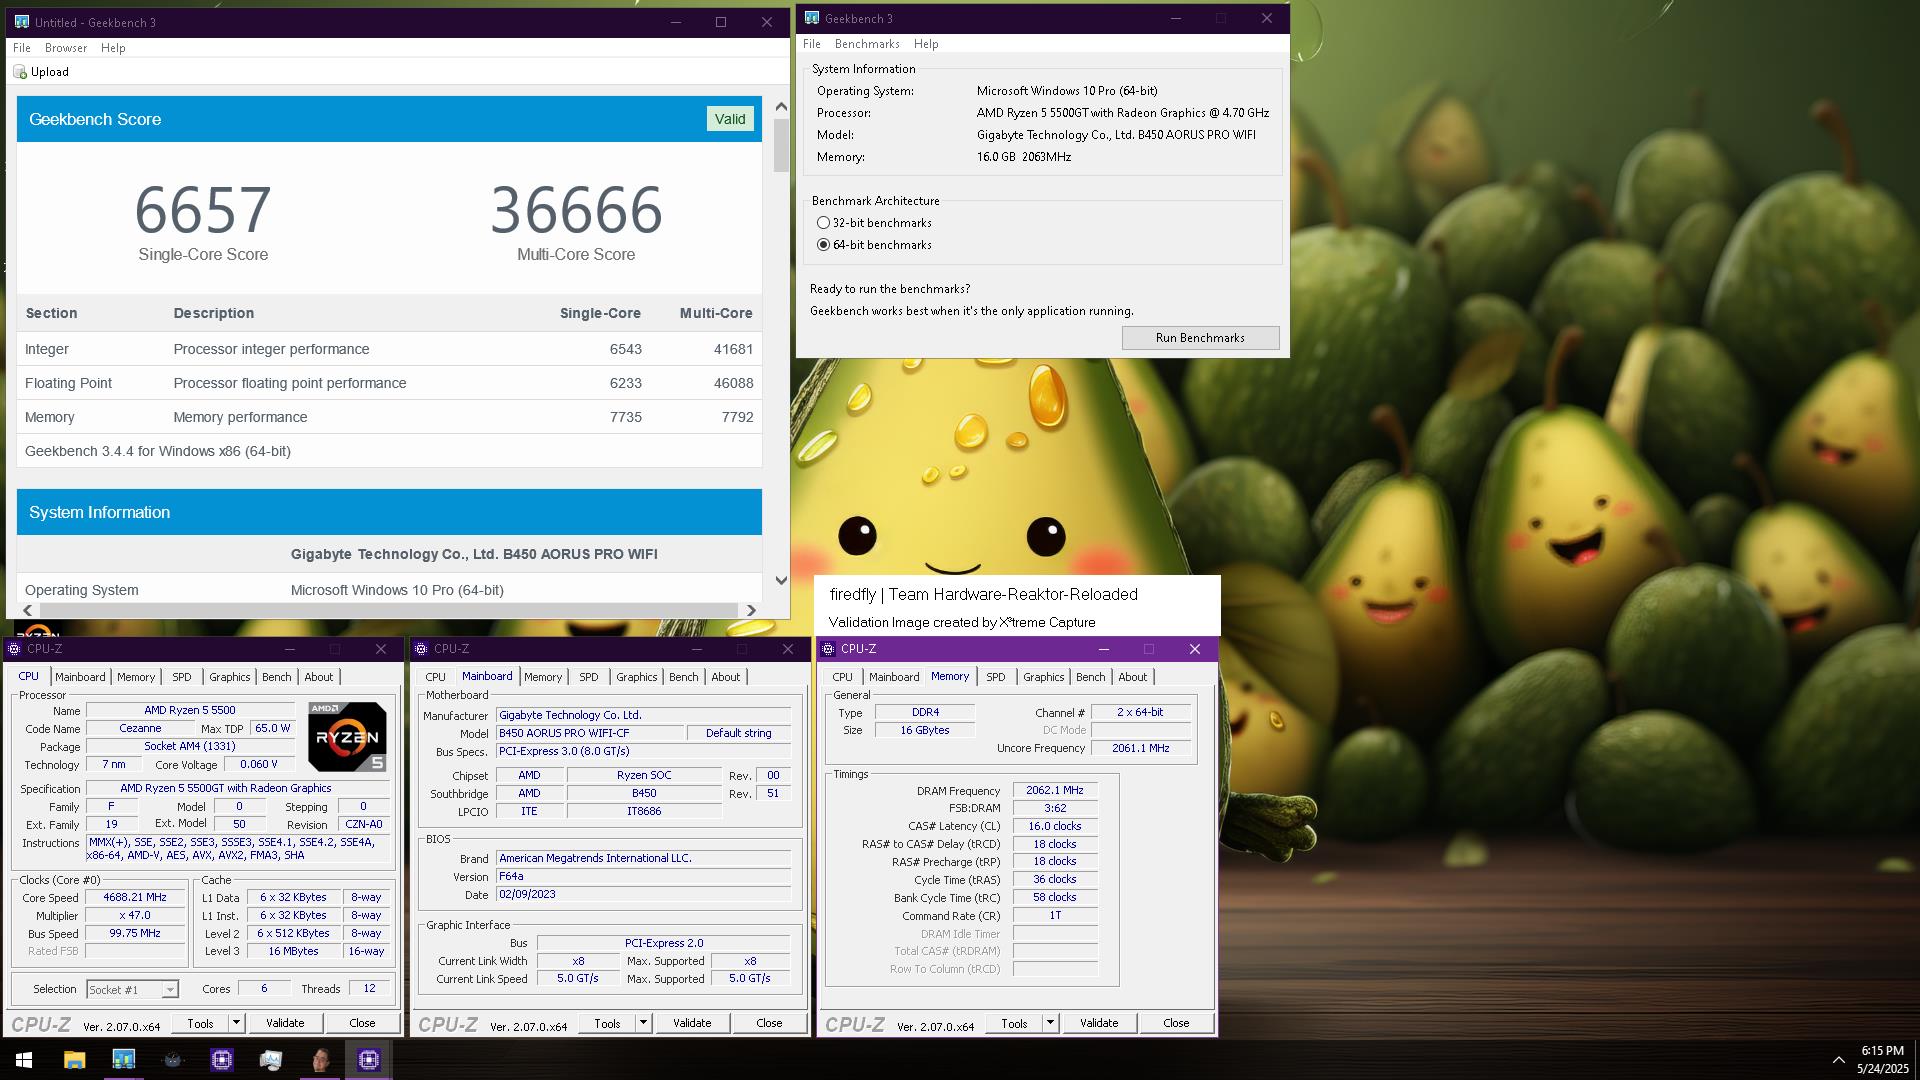Open the portrait photo app on the taskbar
The height and width of the screenshot is (1080, 1920).
(320, 1060)
